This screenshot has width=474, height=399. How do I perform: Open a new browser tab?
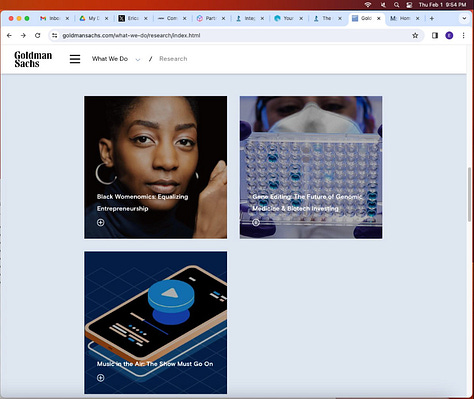pyautogui.click(x=432, y=18)
